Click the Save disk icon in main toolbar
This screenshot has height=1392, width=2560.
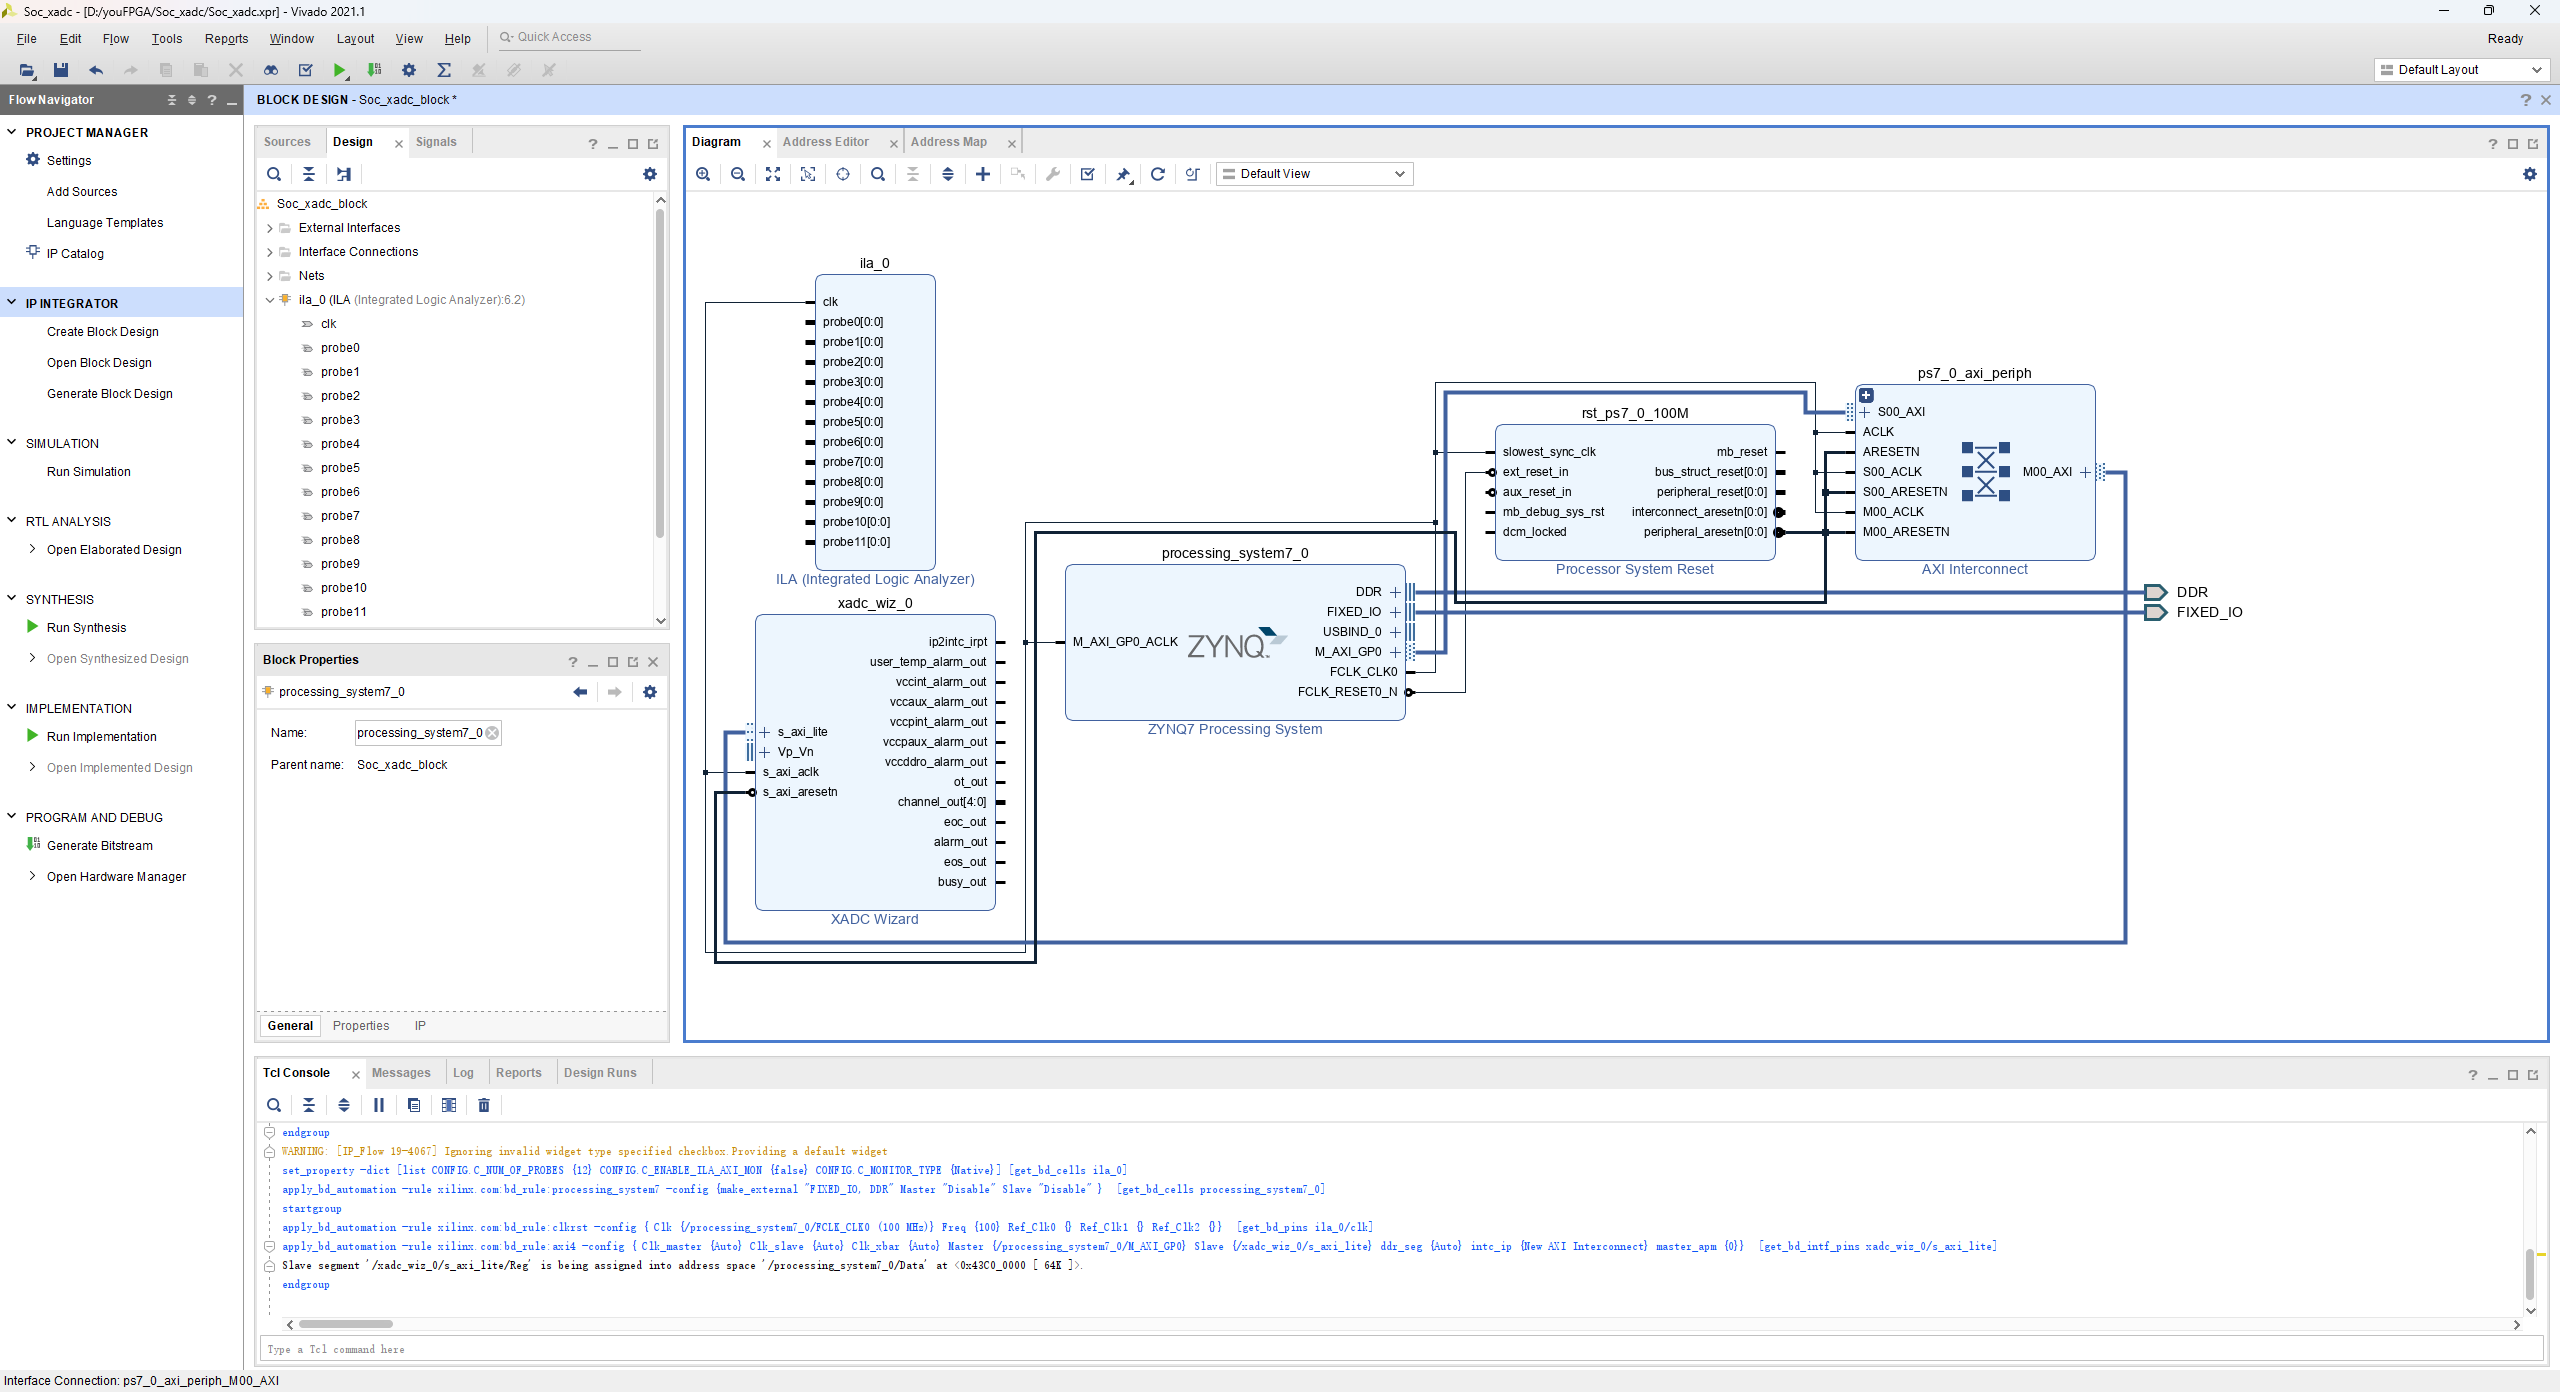tap(61, 70)
